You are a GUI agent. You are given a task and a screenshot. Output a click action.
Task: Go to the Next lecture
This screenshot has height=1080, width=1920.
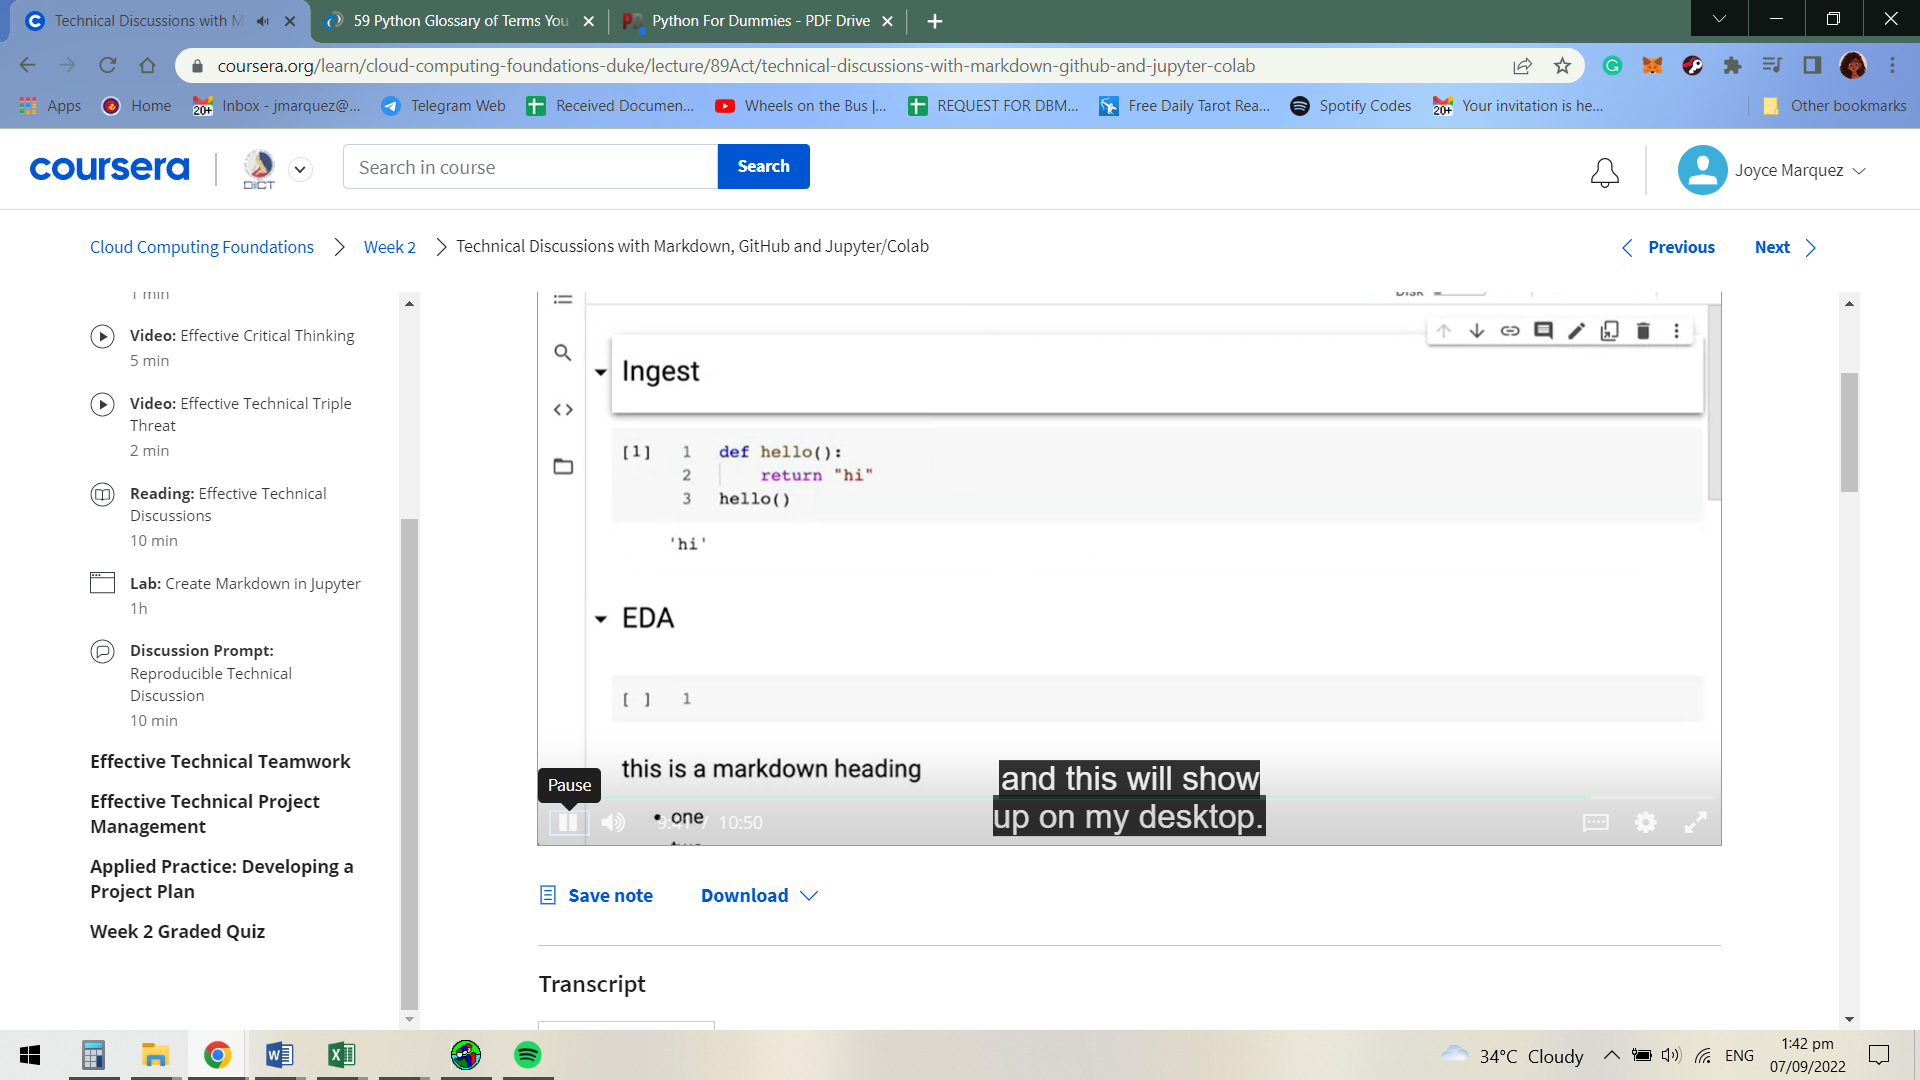click(x=1772, y=247)
